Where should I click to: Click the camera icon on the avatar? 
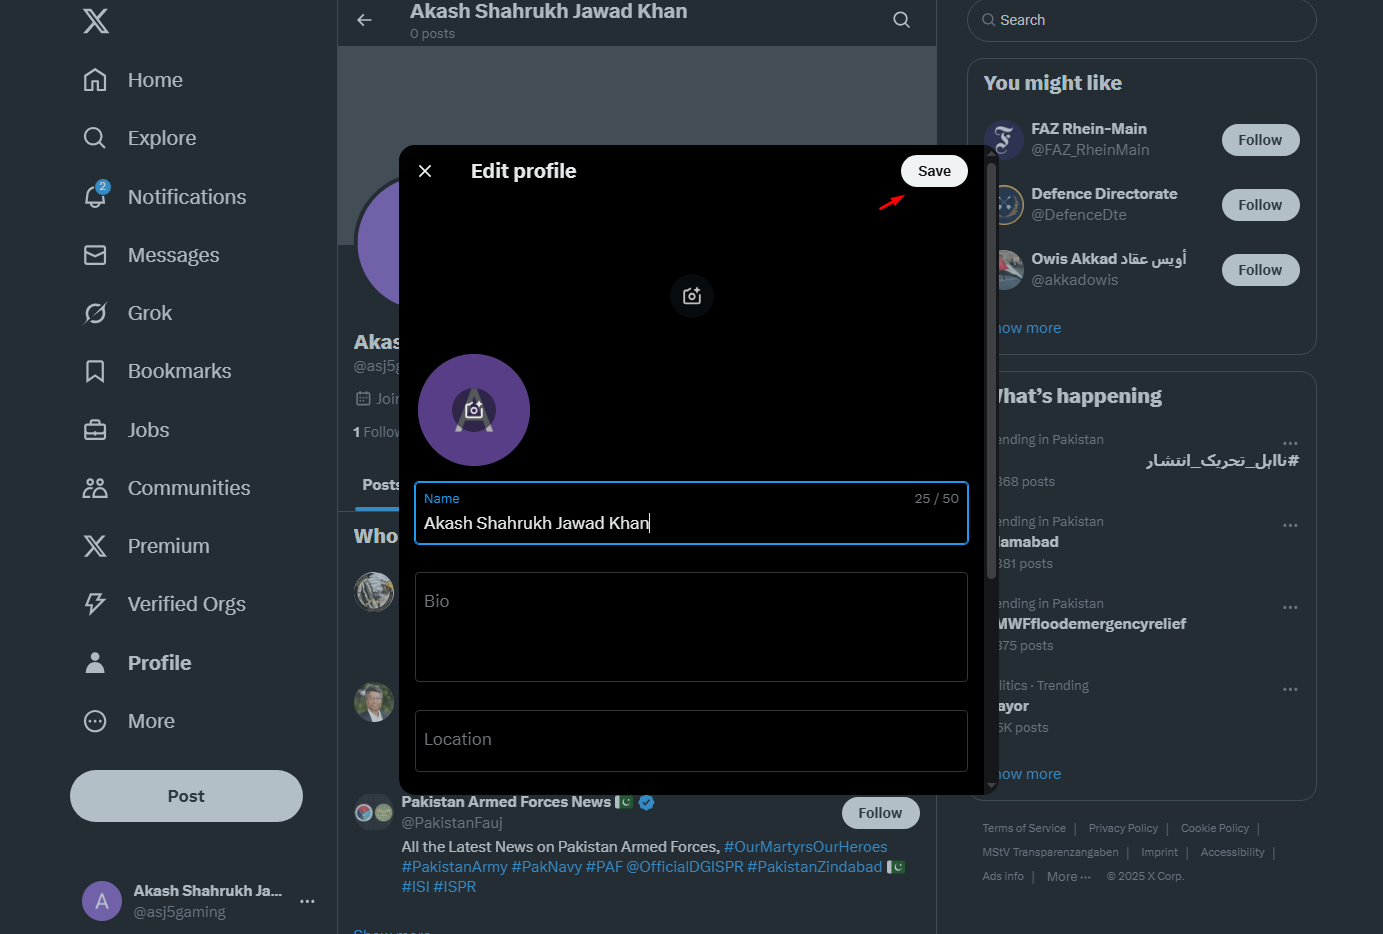[474, 410]
